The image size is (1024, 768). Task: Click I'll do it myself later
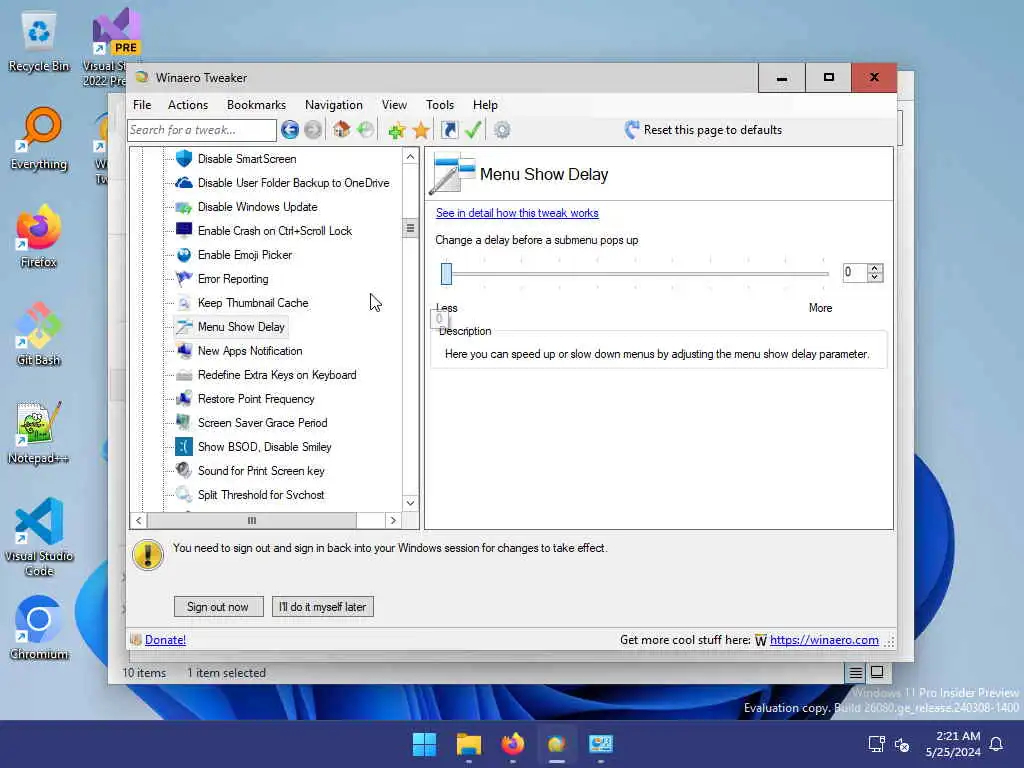[323, 607]
